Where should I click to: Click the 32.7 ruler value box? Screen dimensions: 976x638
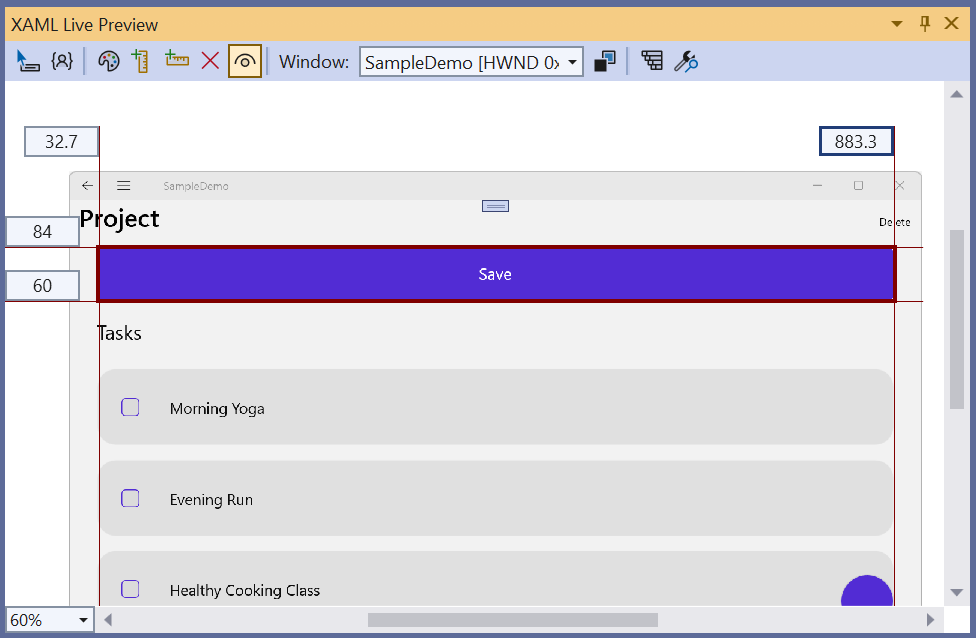[x=61, y=141]
